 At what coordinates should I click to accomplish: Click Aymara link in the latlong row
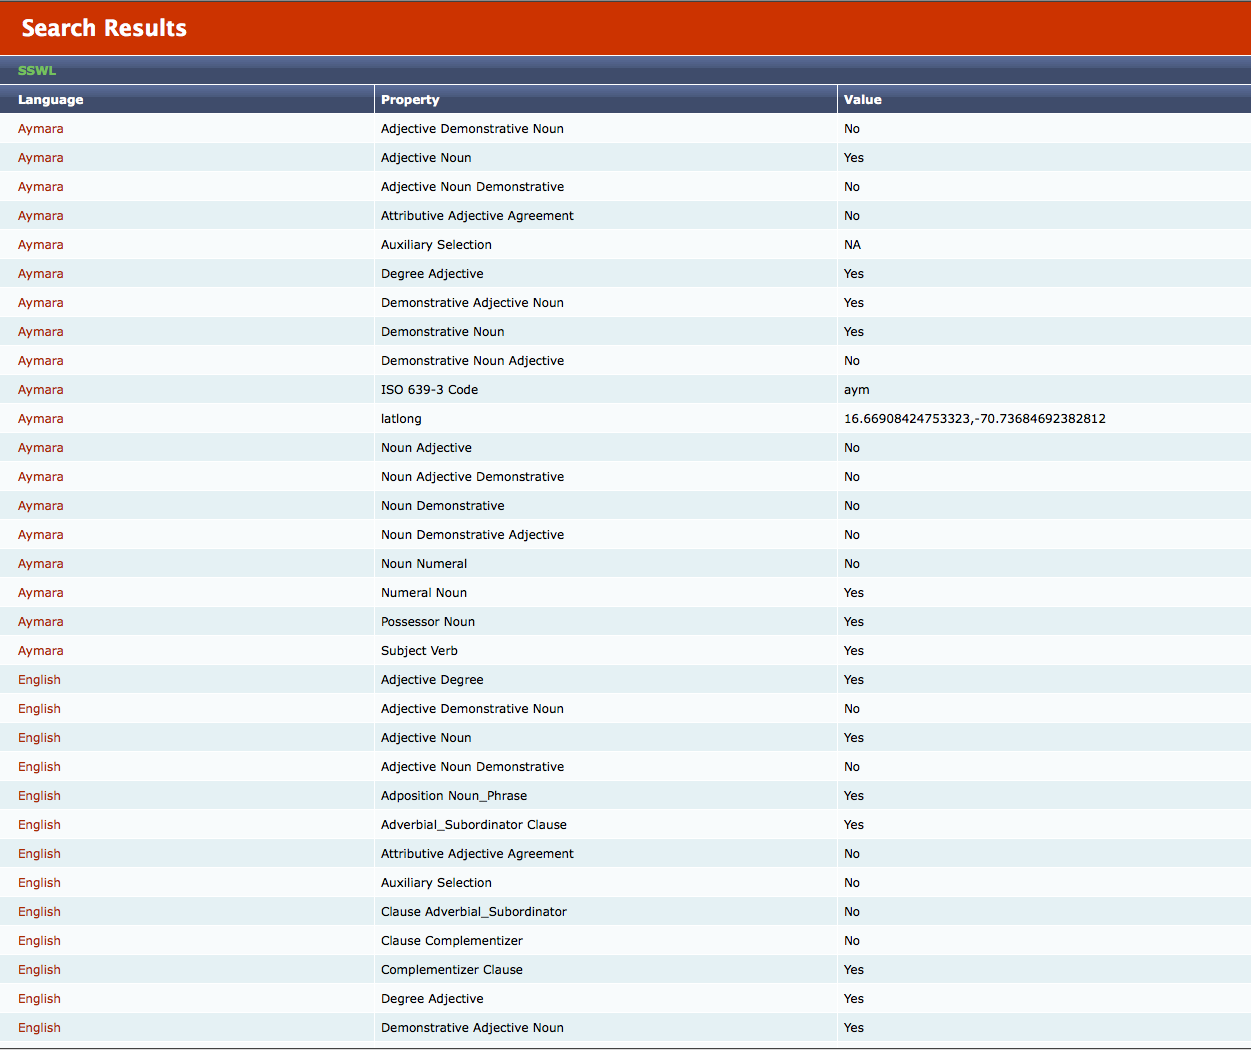pyautogui.click(x=41, y=419)
